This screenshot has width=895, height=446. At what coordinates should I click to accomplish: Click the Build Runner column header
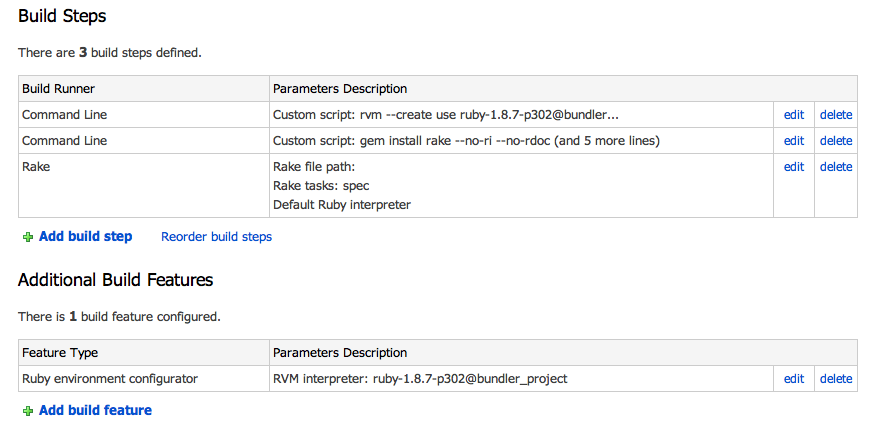tap(58, 89)
